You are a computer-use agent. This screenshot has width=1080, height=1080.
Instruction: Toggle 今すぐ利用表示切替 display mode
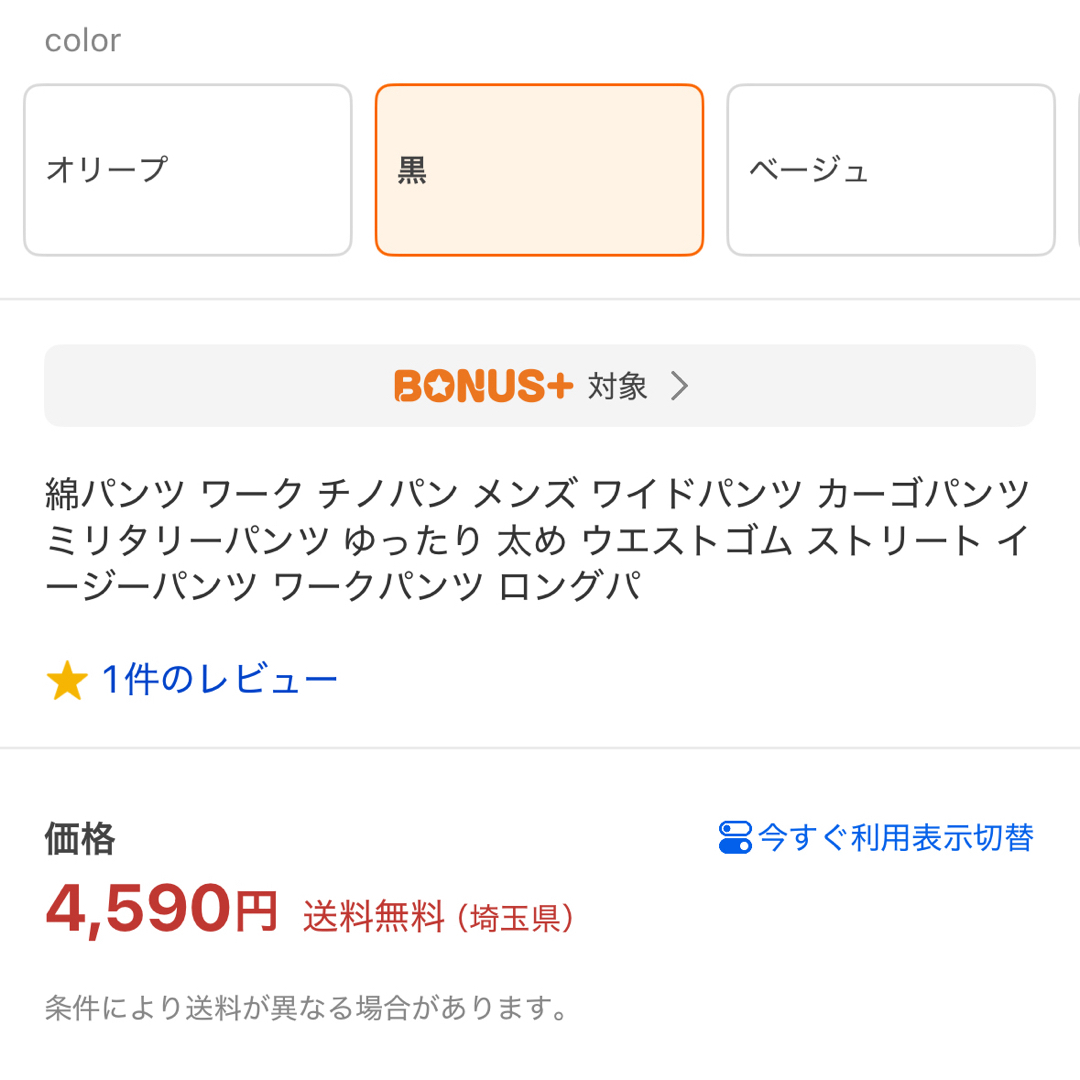coord(875,838)
